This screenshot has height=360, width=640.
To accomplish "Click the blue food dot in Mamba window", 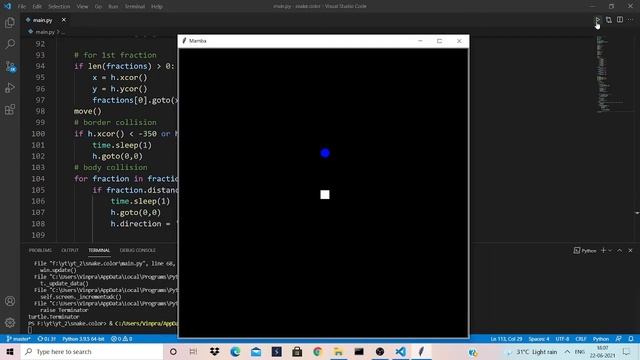I will pos(325,153).
